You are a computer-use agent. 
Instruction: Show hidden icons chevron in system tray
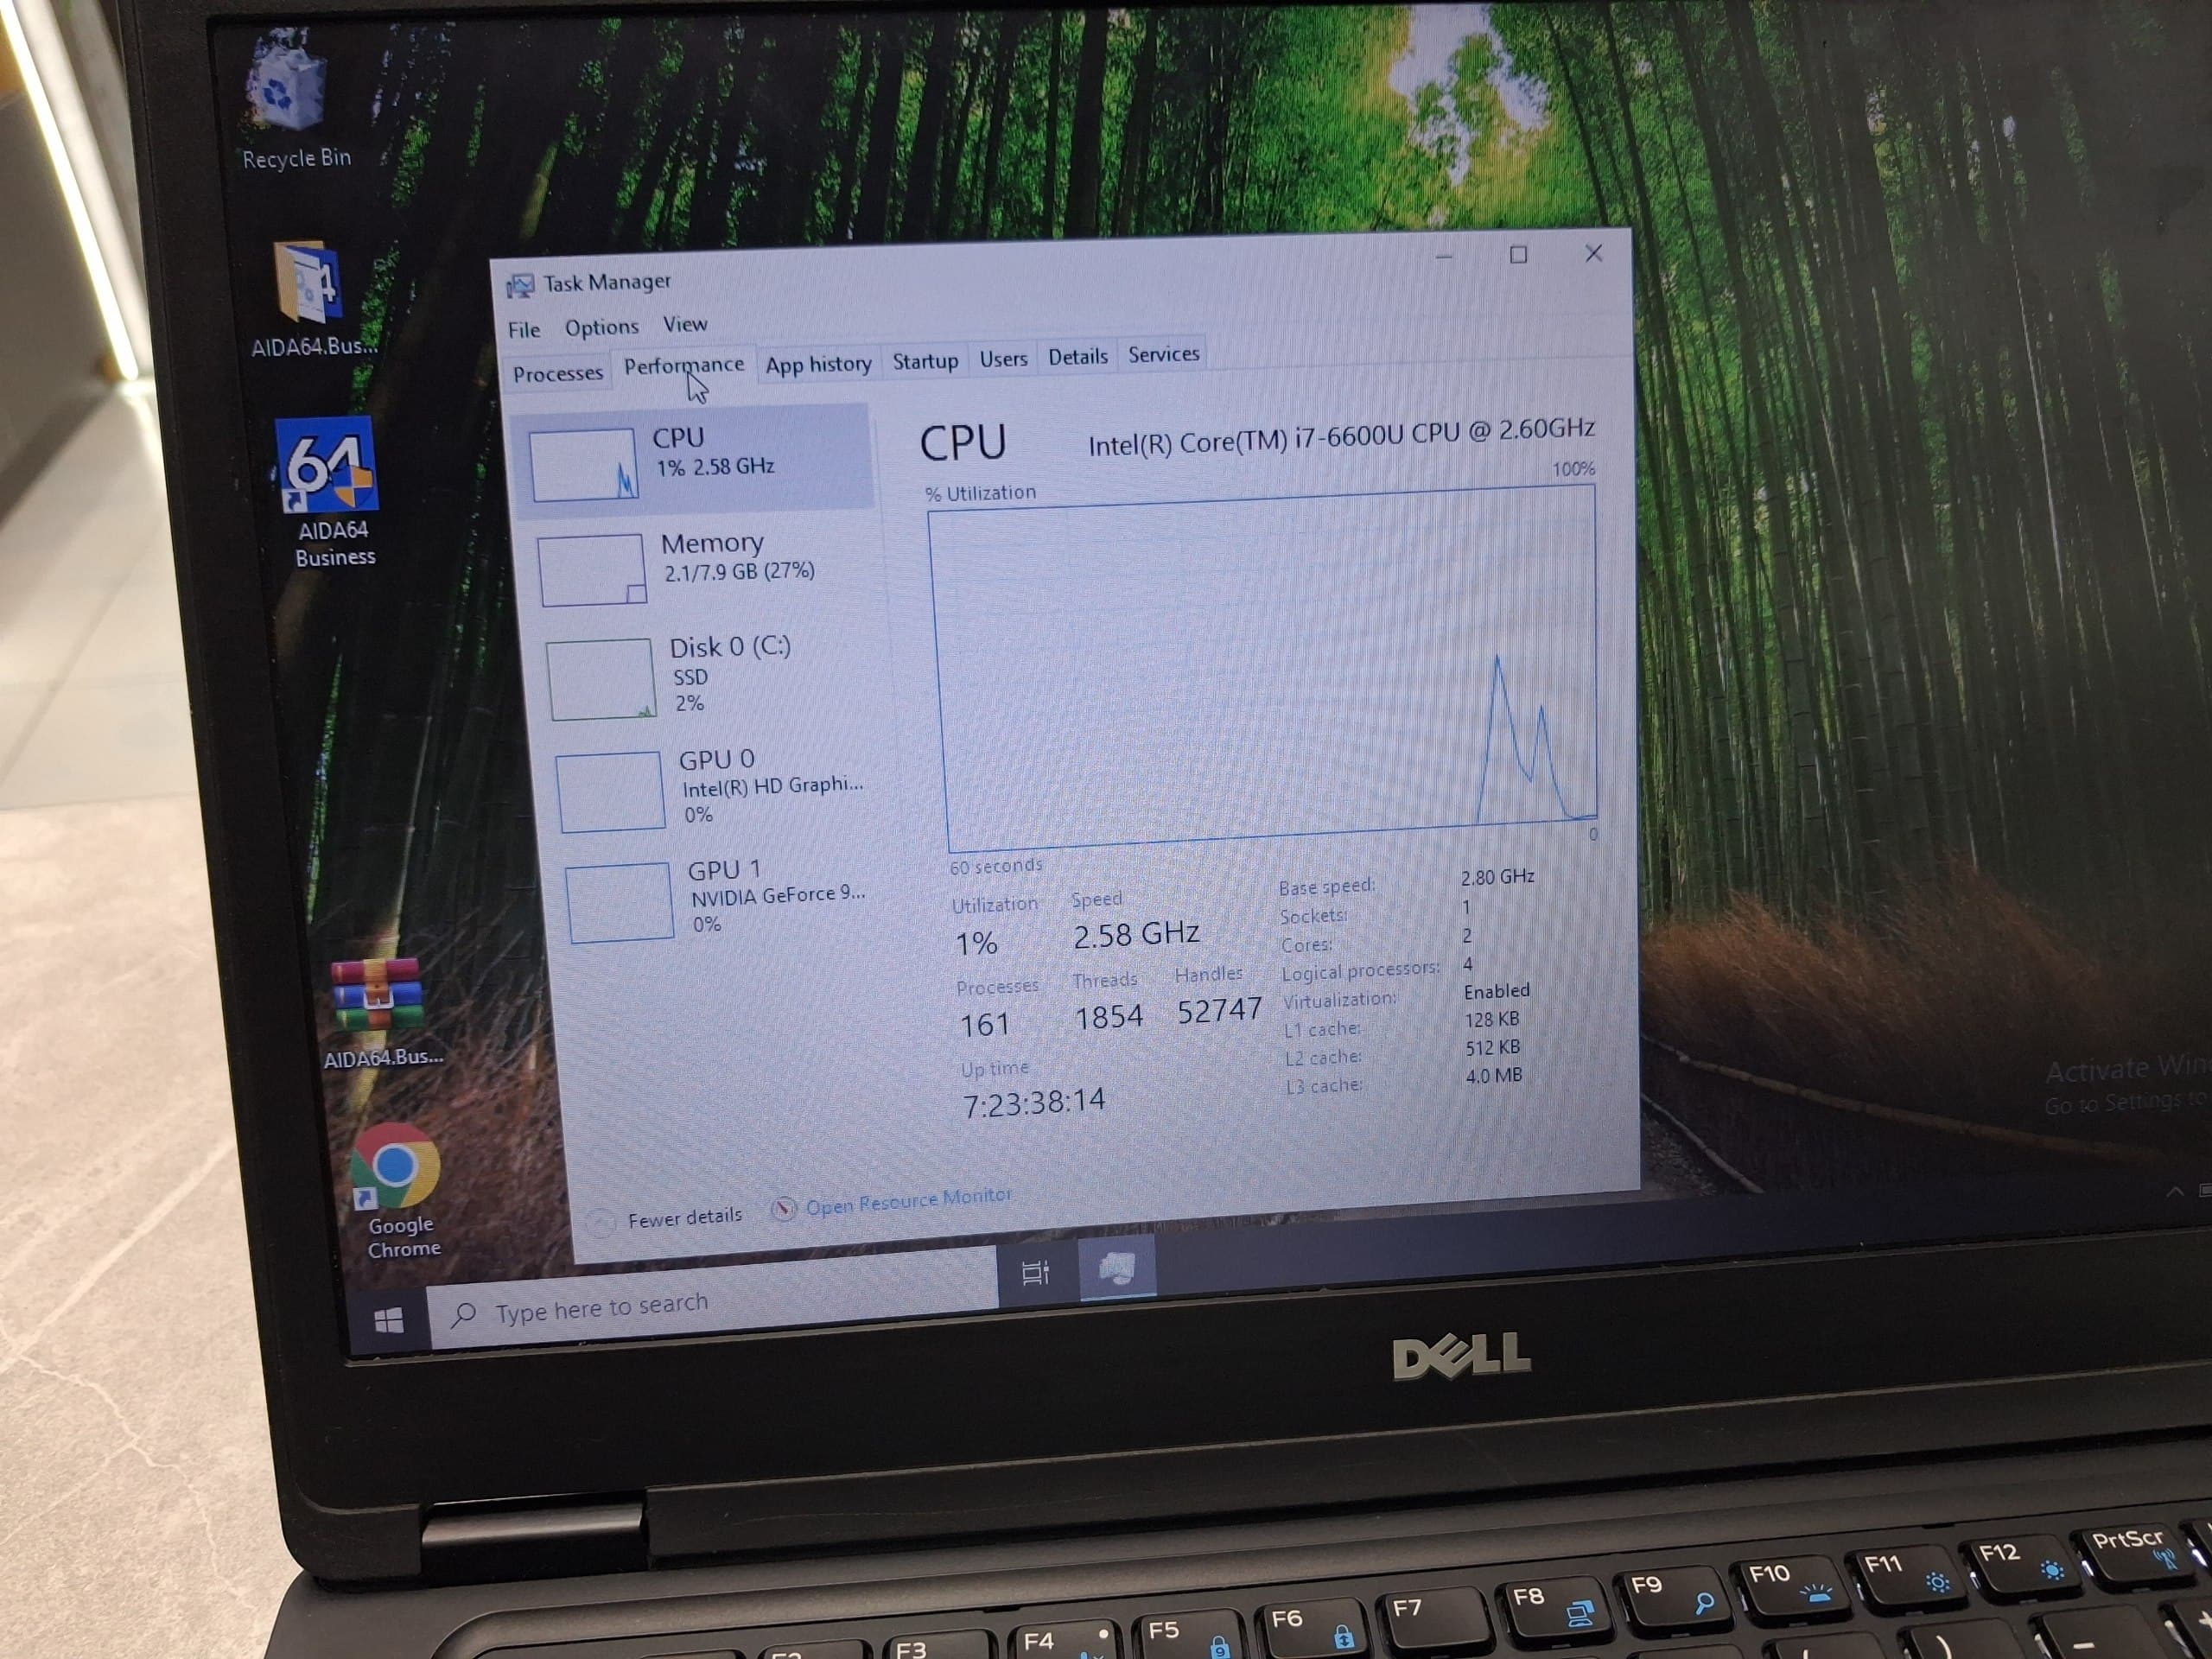pyautogui.click(x=2174, y=1192)
